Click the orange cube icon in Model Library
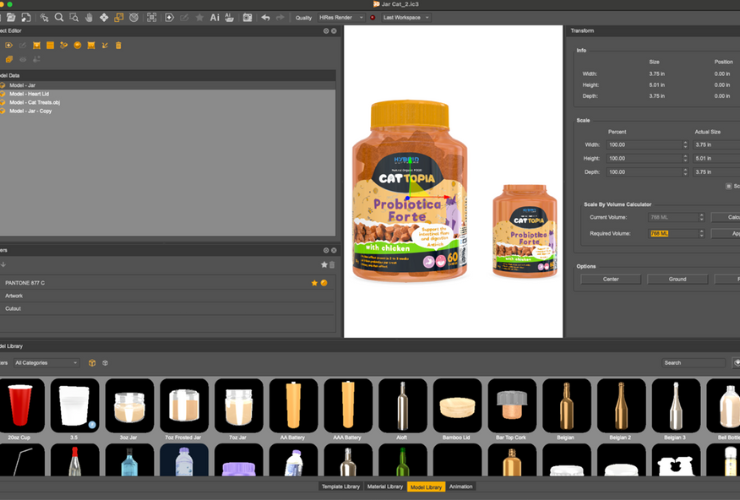This screenshot has width=740, height=500. click(92, 363)
